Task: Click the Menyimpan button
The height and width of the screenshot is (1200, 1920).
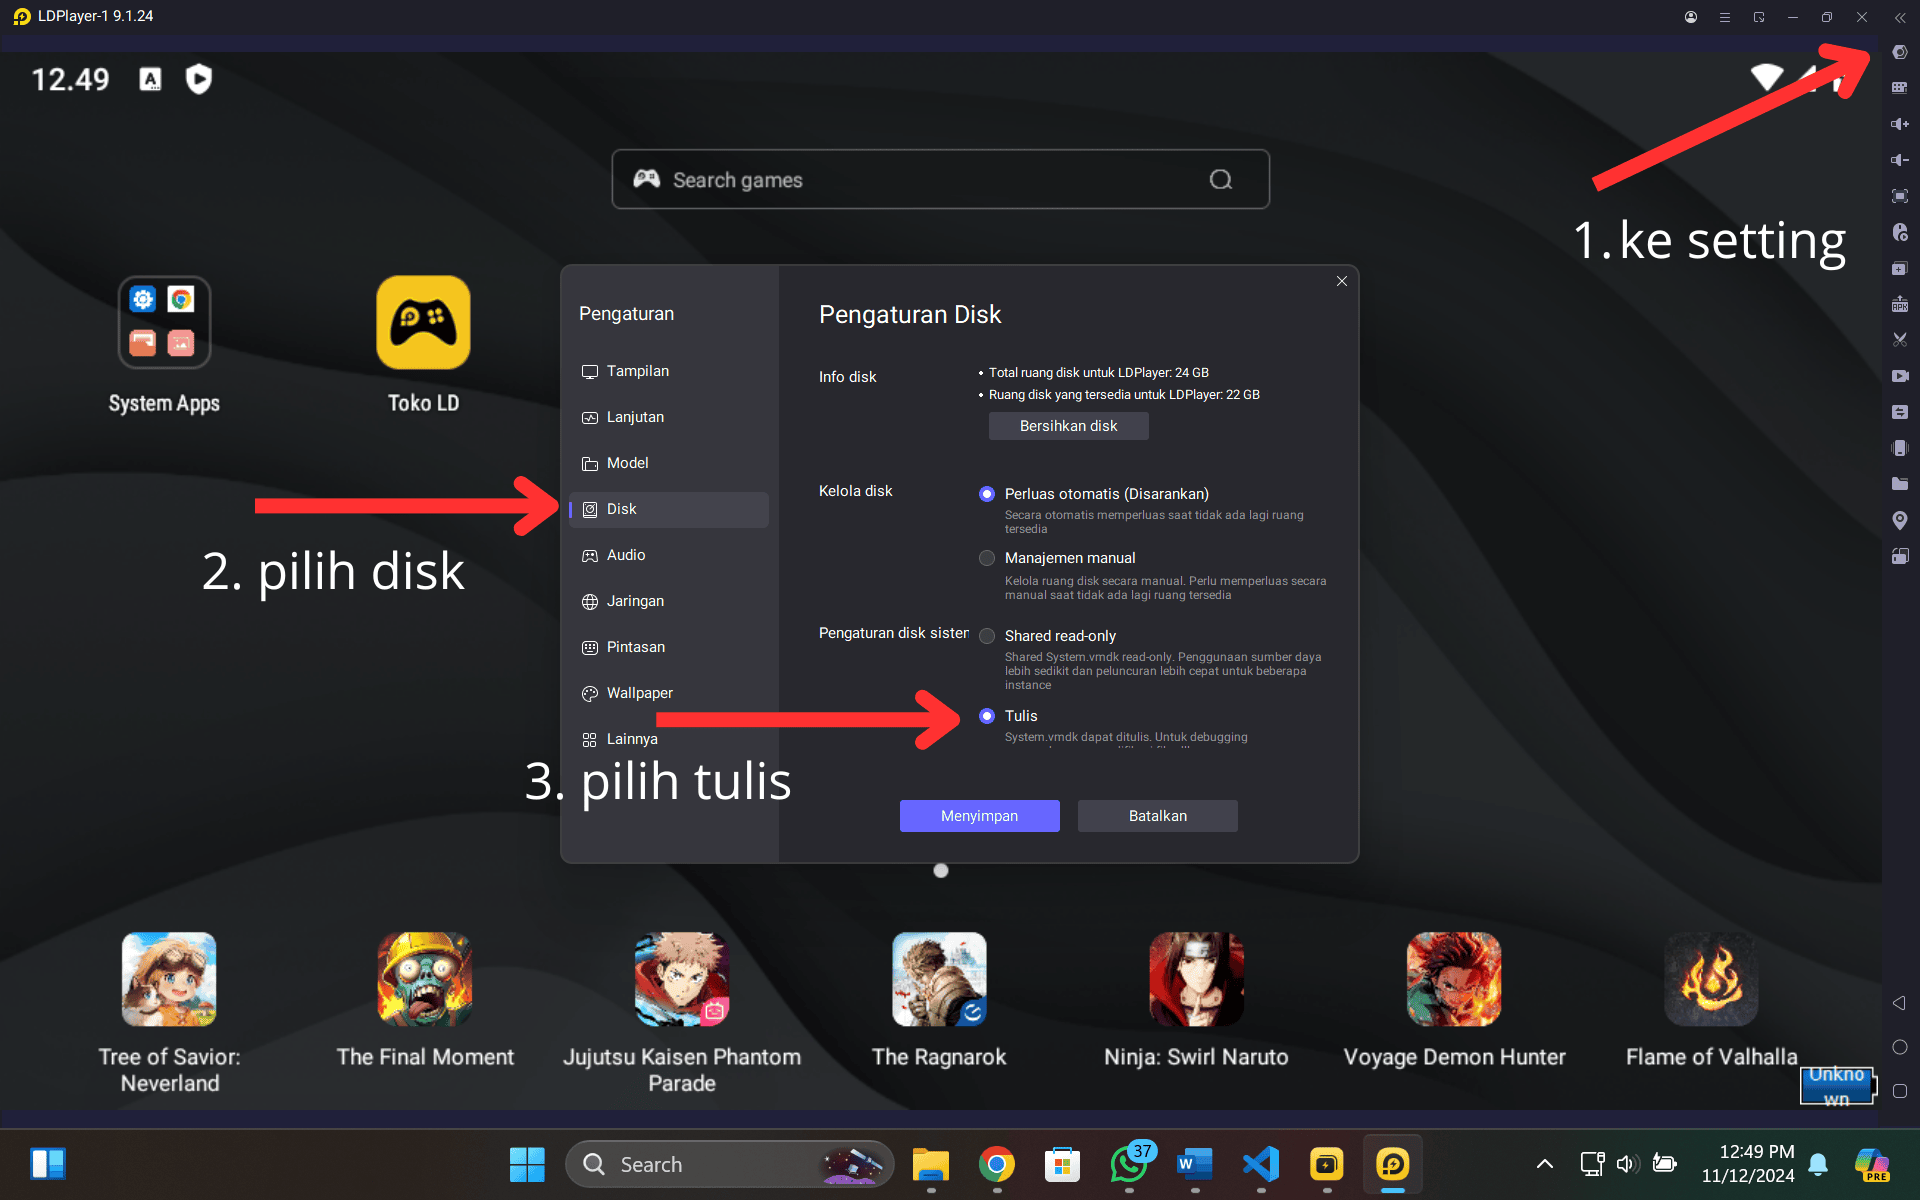Action: pyautogui.click(x=979, y=816)
